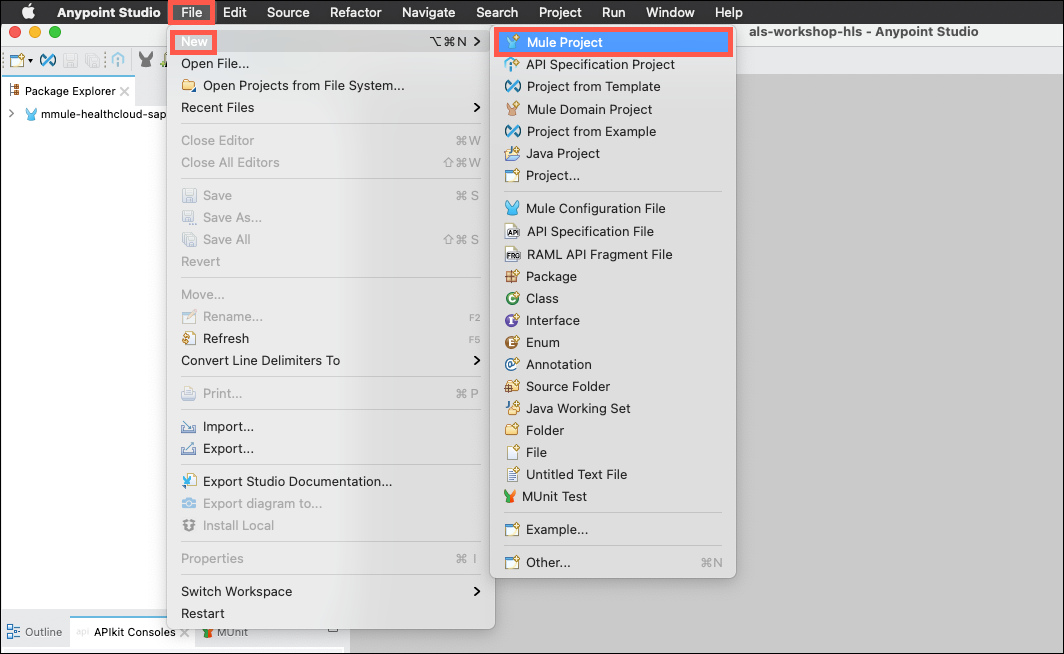Open the Edit menu
This screenshot has width=1064, height=654.
pyautogui.click(x=235, y=12)
